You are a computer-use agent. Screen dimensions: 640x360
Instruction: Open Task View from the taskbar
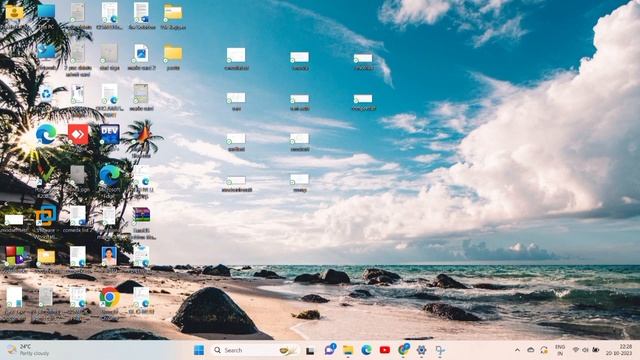(310, 350)
